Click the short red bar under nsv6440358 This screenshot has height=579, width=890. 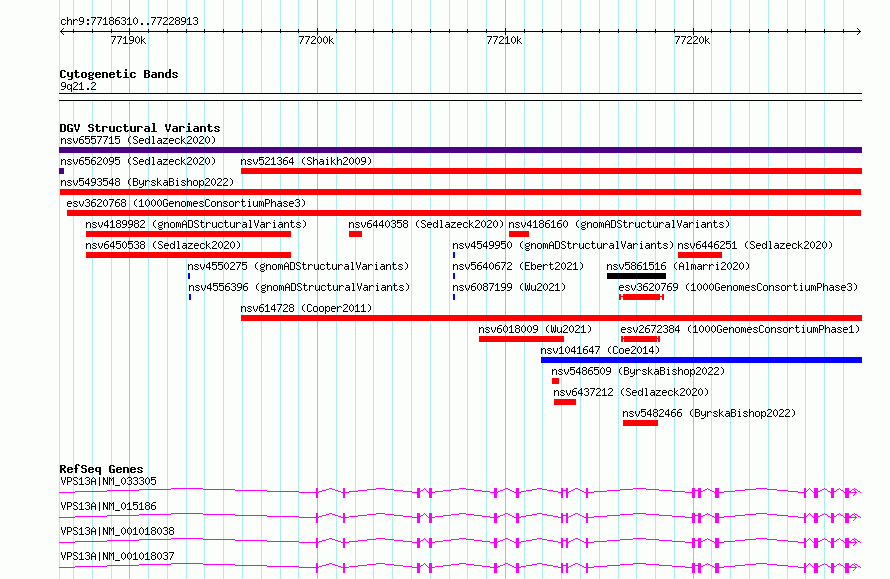[x=355, y=234]
